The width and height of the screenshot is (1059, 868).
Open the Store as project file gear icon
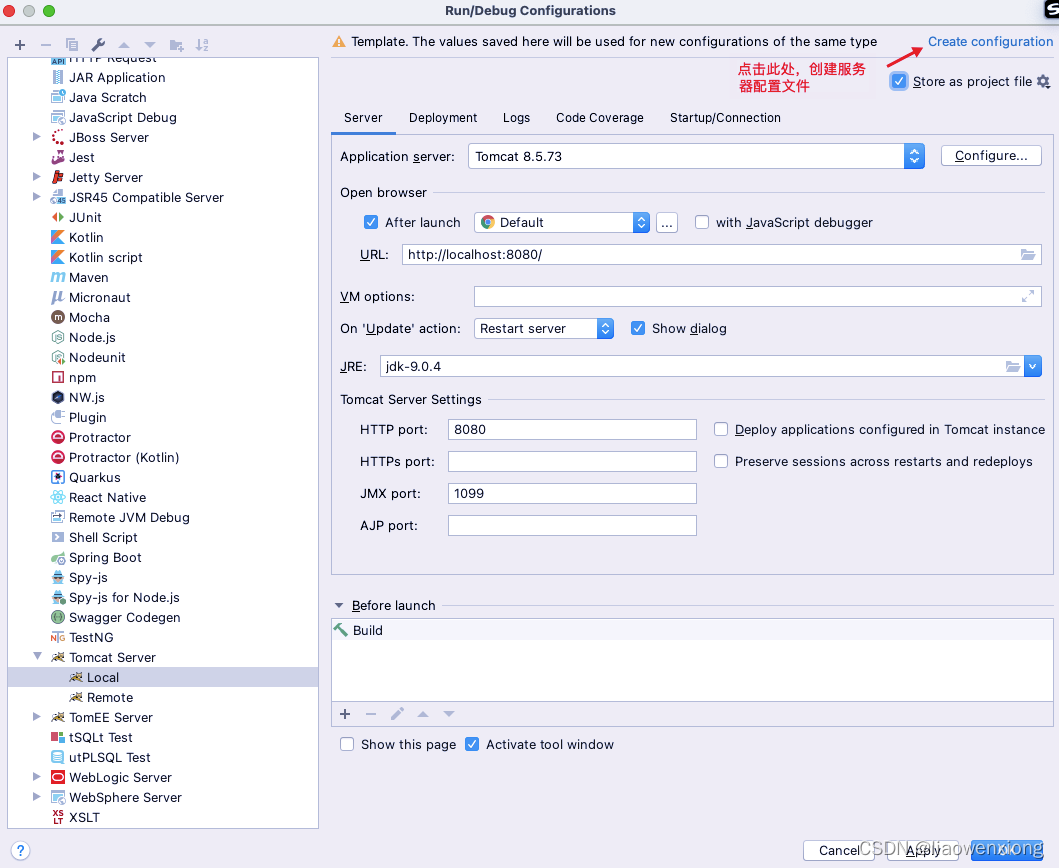[x=1043, y=82]
